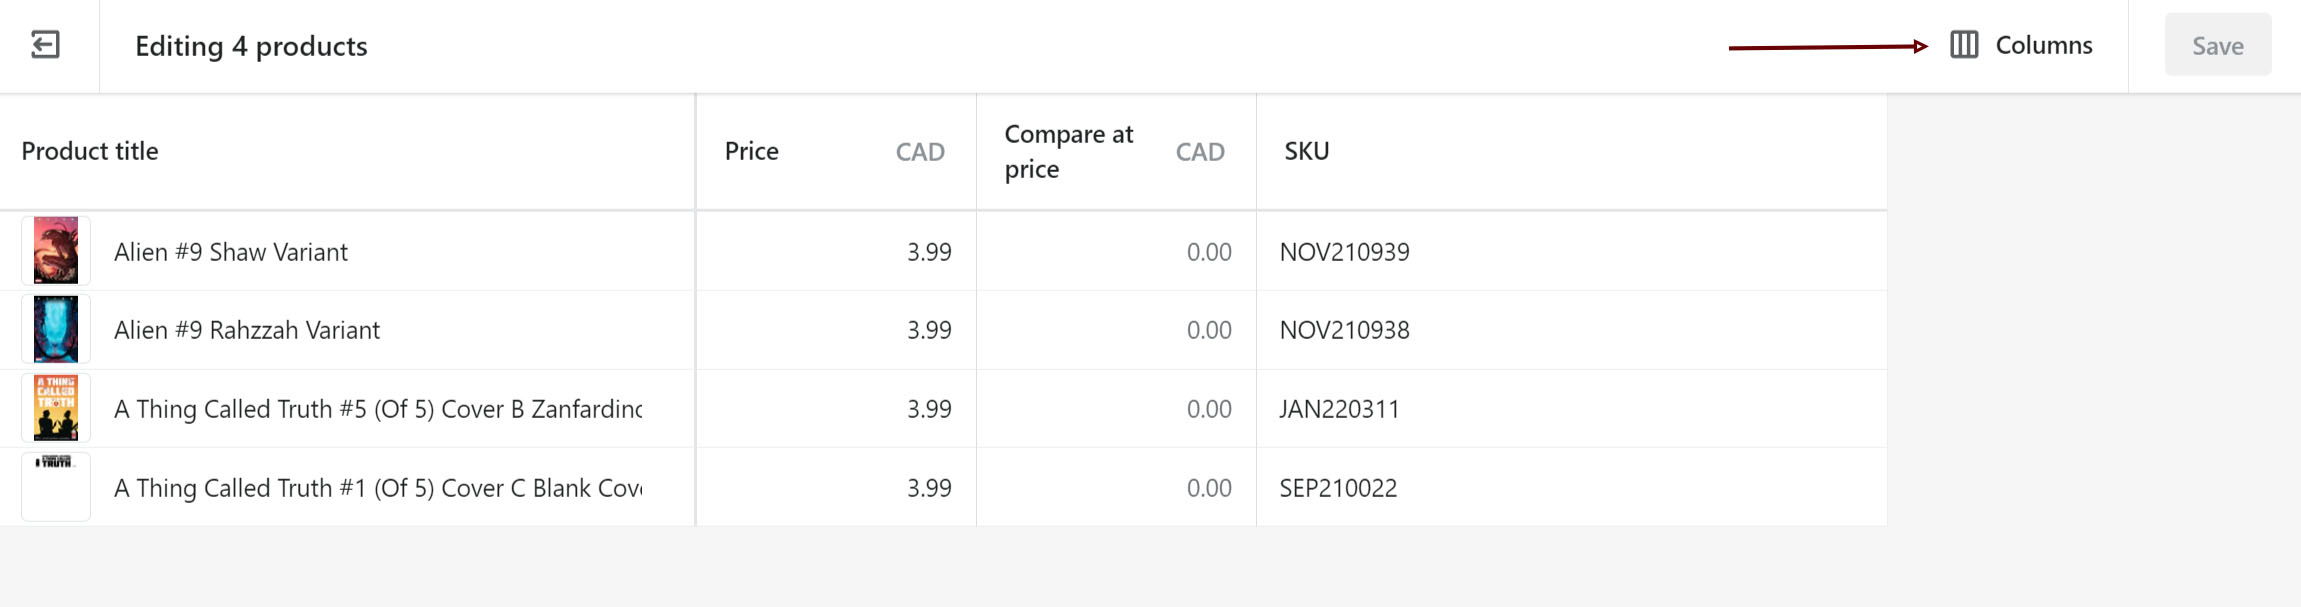The height and width of the screenshot is (607, 2301).
Task: Edit SKU field JAN220311
Action: tap(1572, 409)
